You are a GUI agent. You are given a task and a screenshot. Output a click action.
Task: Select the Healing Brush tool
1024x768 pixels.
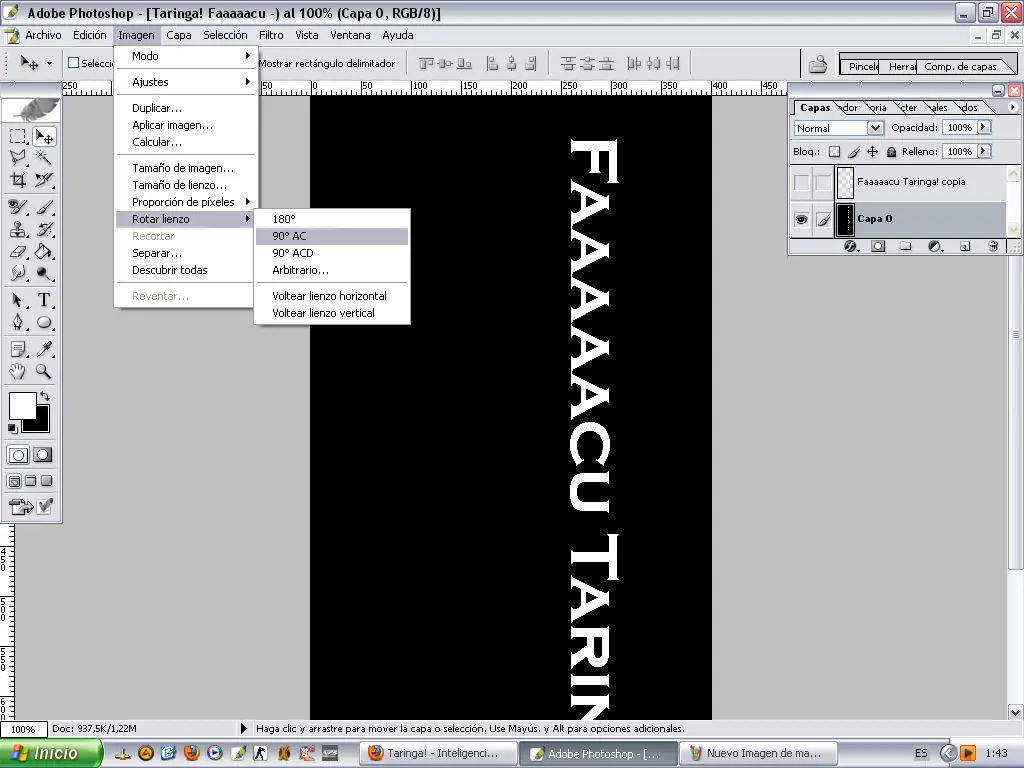tap(18, 207)
